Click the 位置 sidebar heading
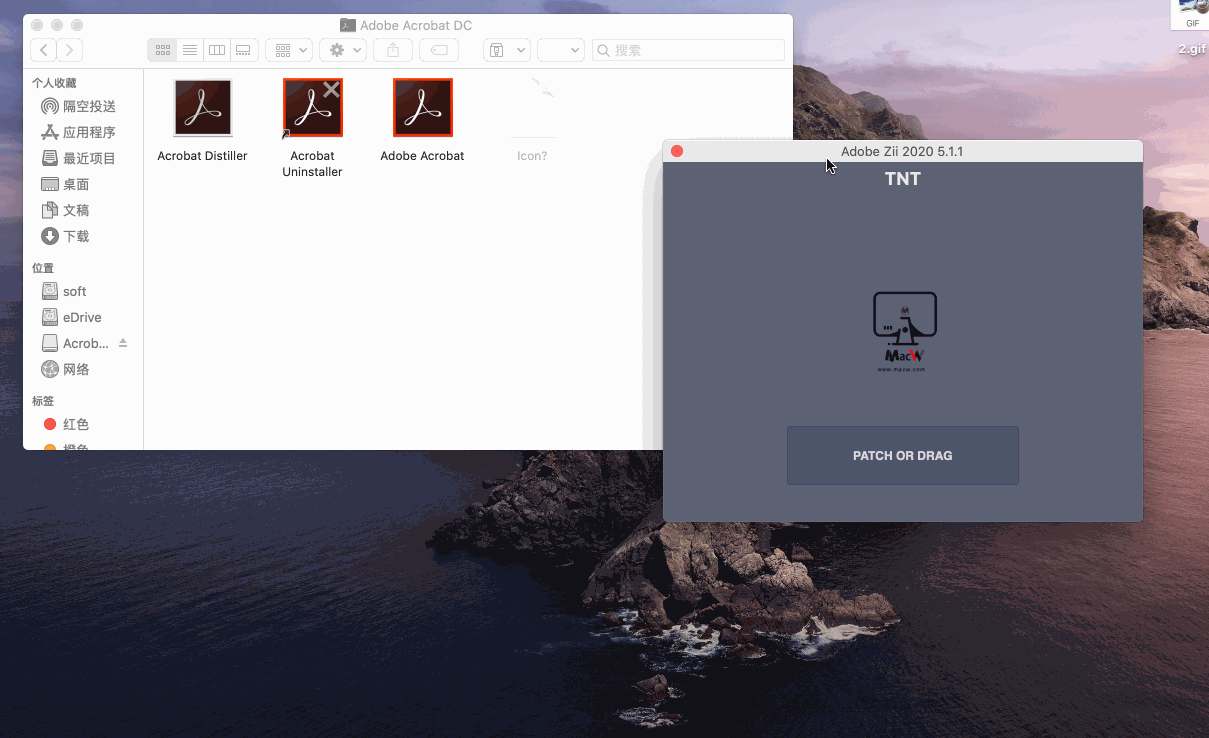 point(43,268)
